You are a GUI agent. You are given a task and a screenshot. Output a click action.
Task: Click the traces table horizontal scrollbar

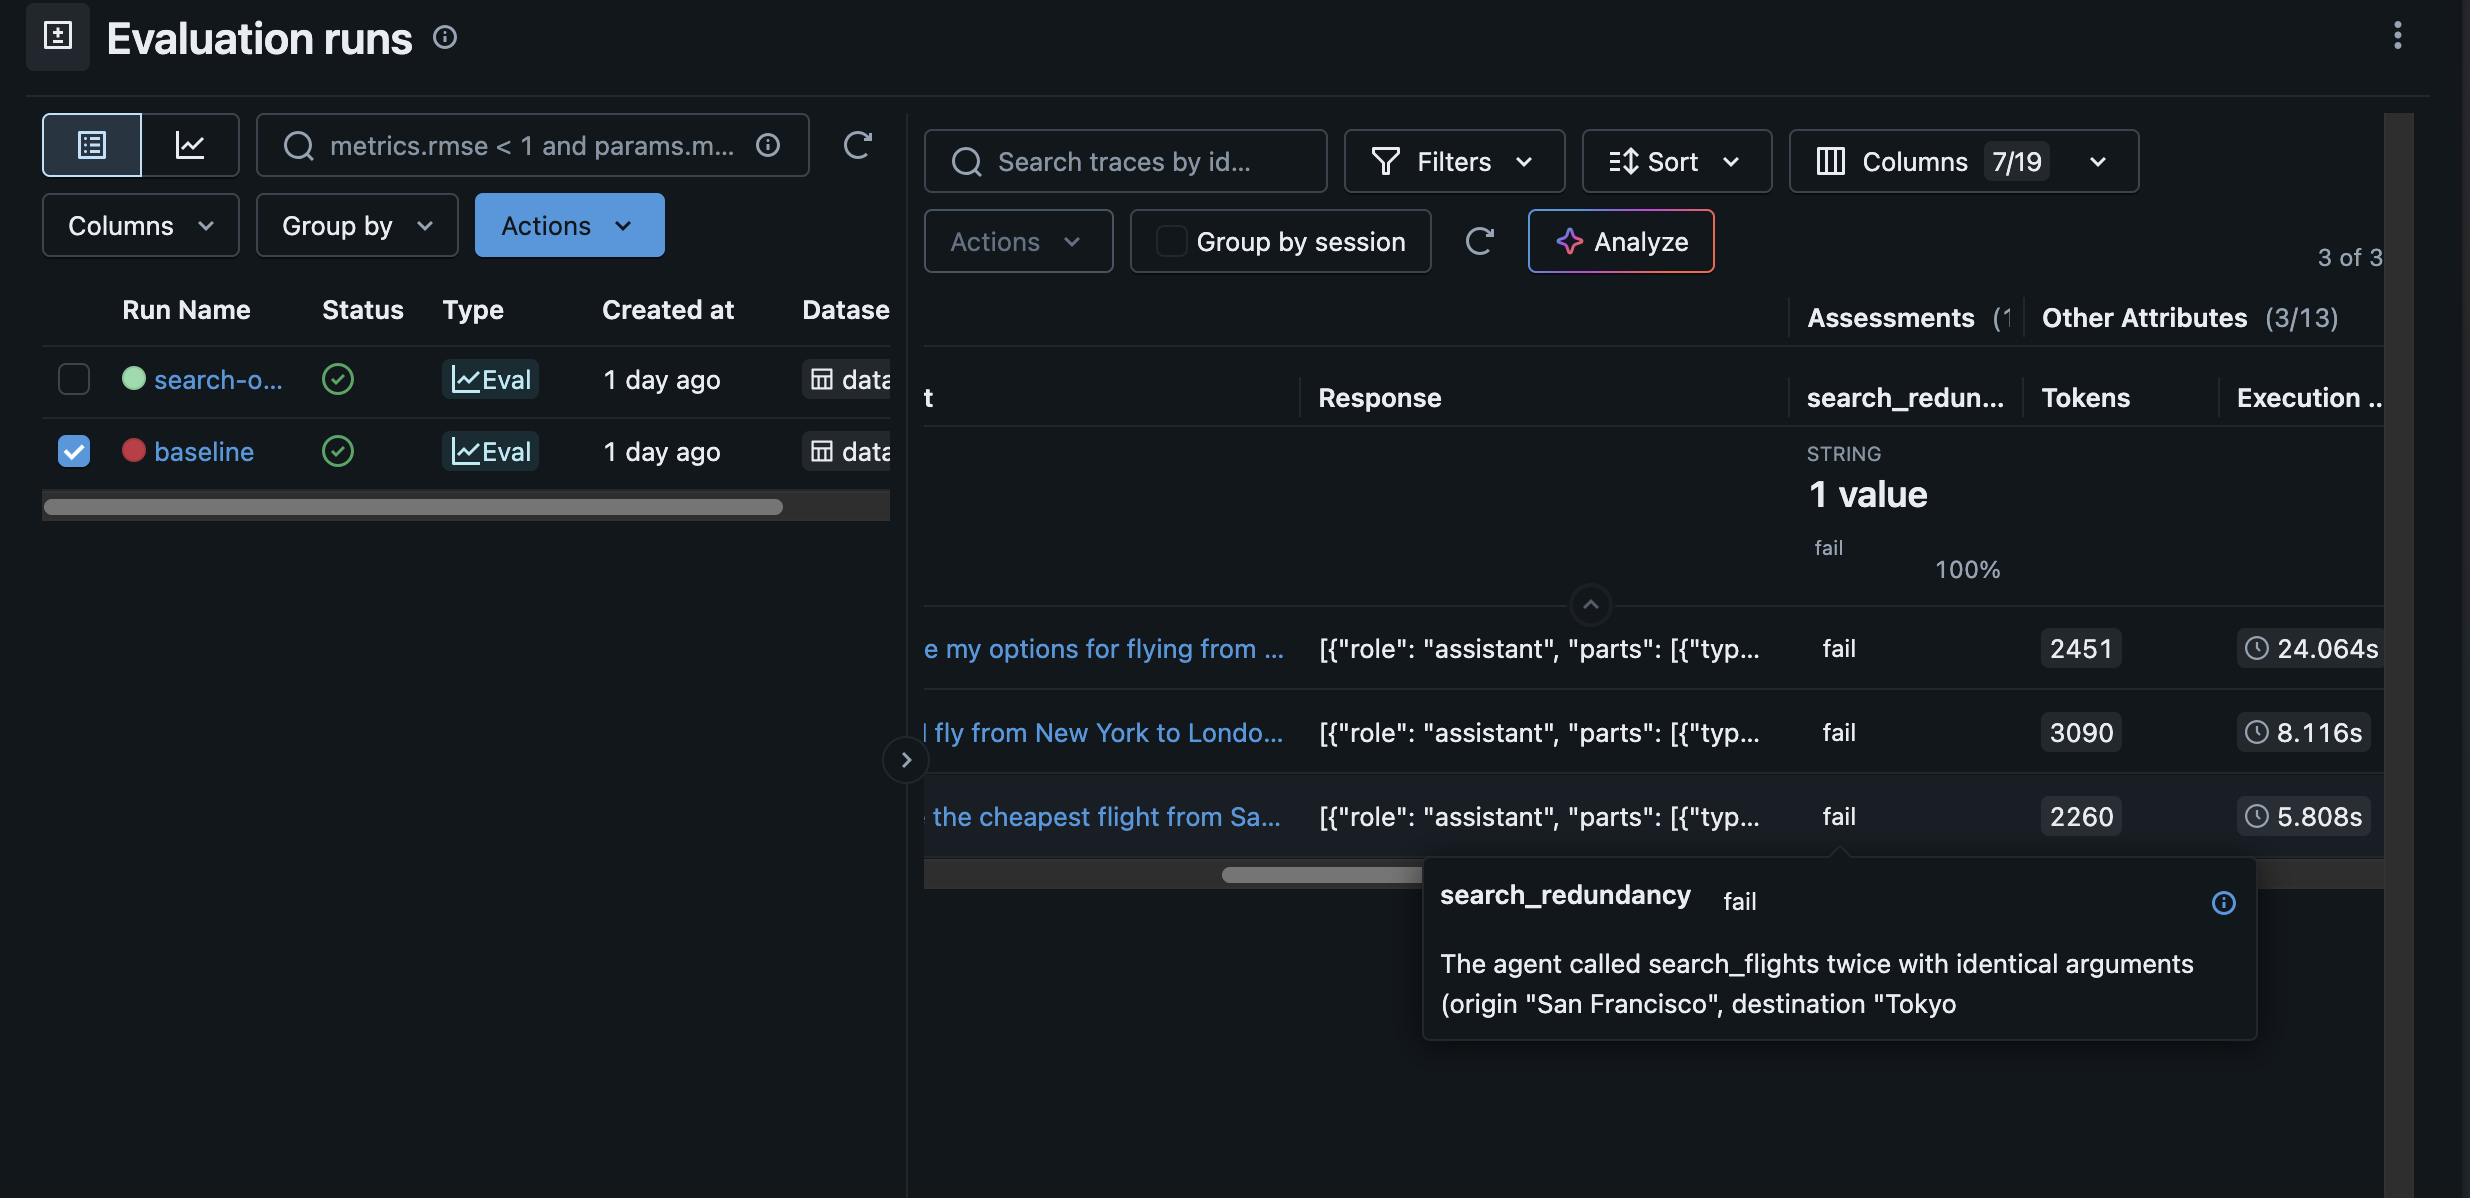[1322, 874]
